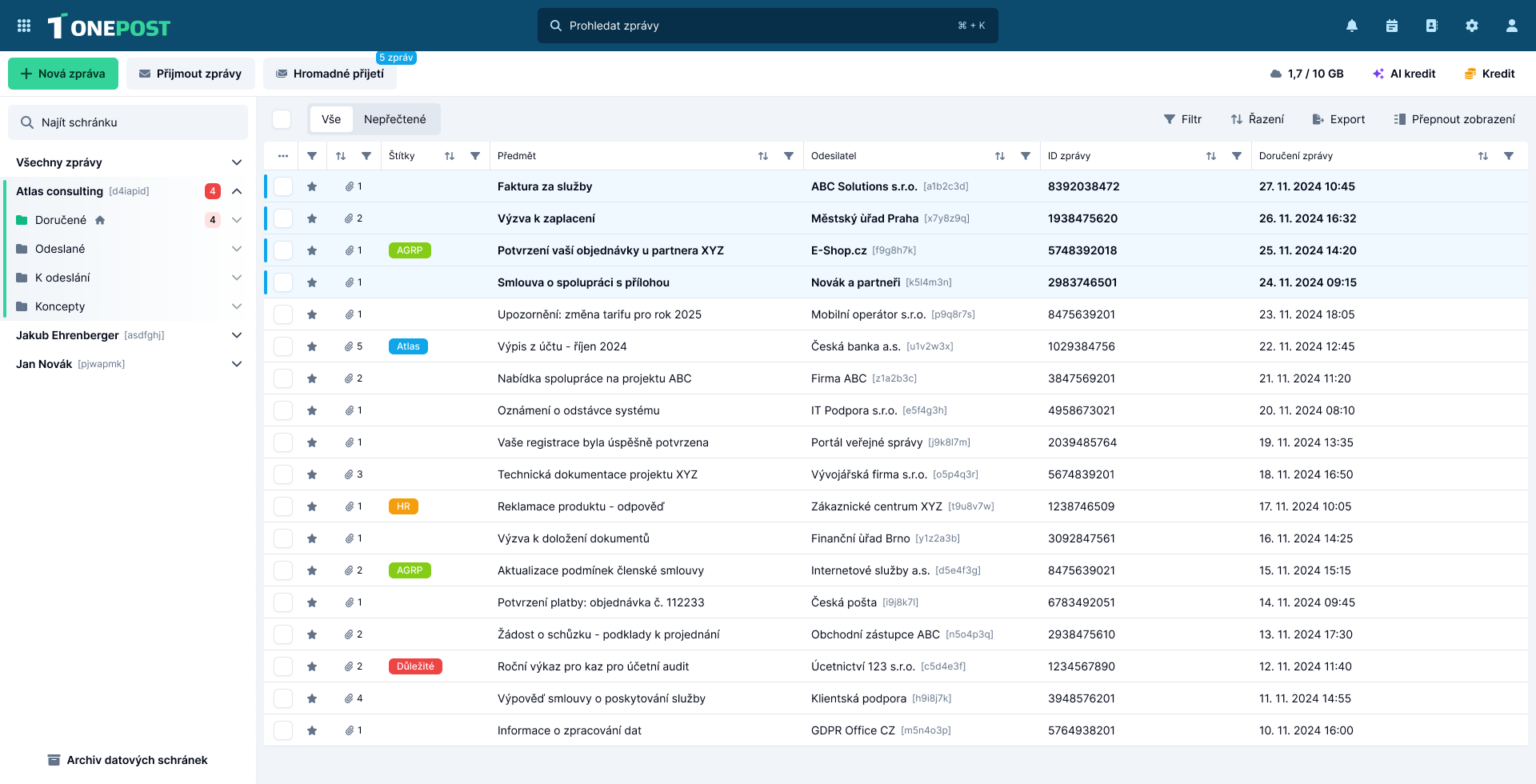This screenshot has width=1536, height=784.
Task: Open the Odeslané folder
Action: click(x=58, y=249)
